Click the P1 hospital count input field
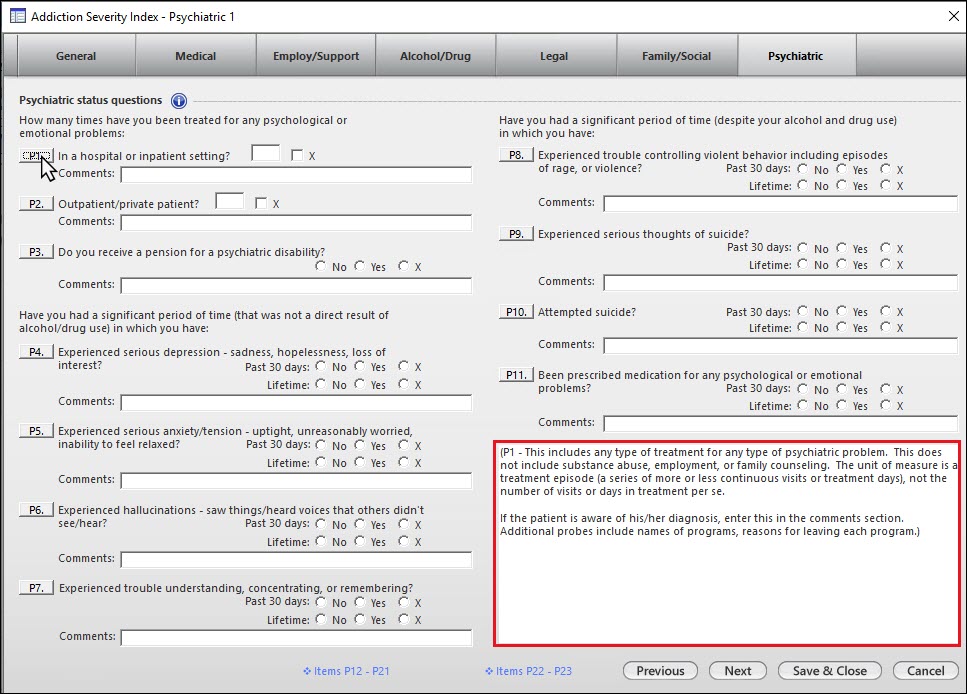Image resolution: width=967 pixels, height=694 pixels. [265, 153]
